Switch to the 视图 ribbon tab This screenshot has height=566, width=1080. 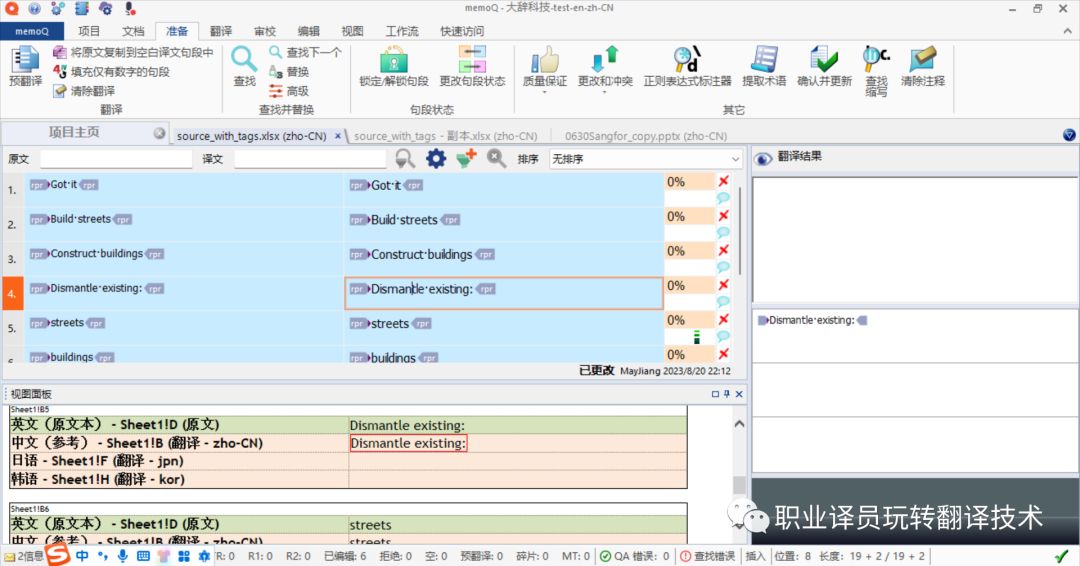352,31
